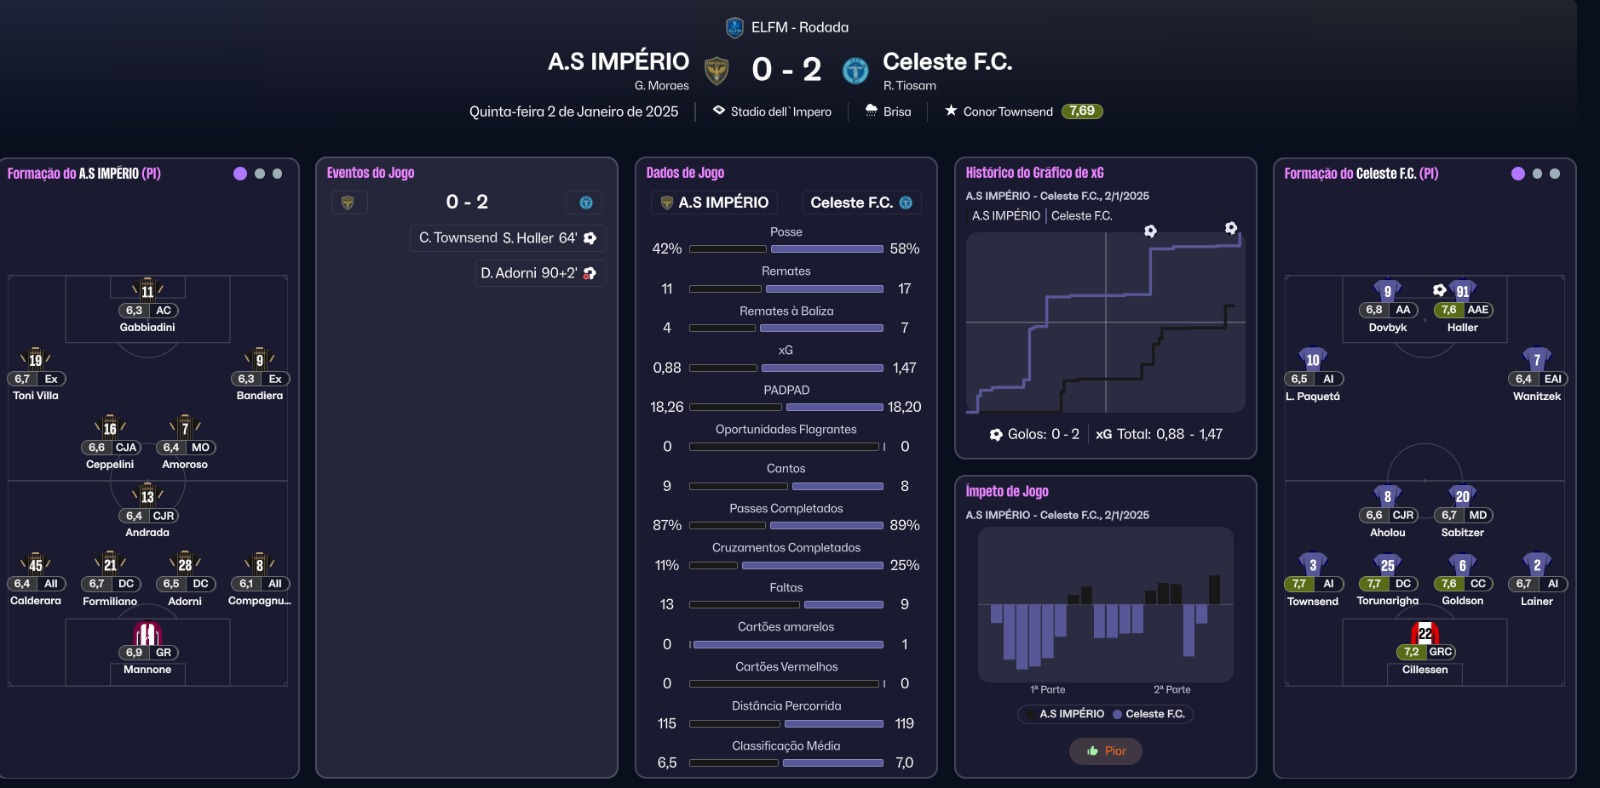Click the A.S Império crest beside the scoreline

716,70
